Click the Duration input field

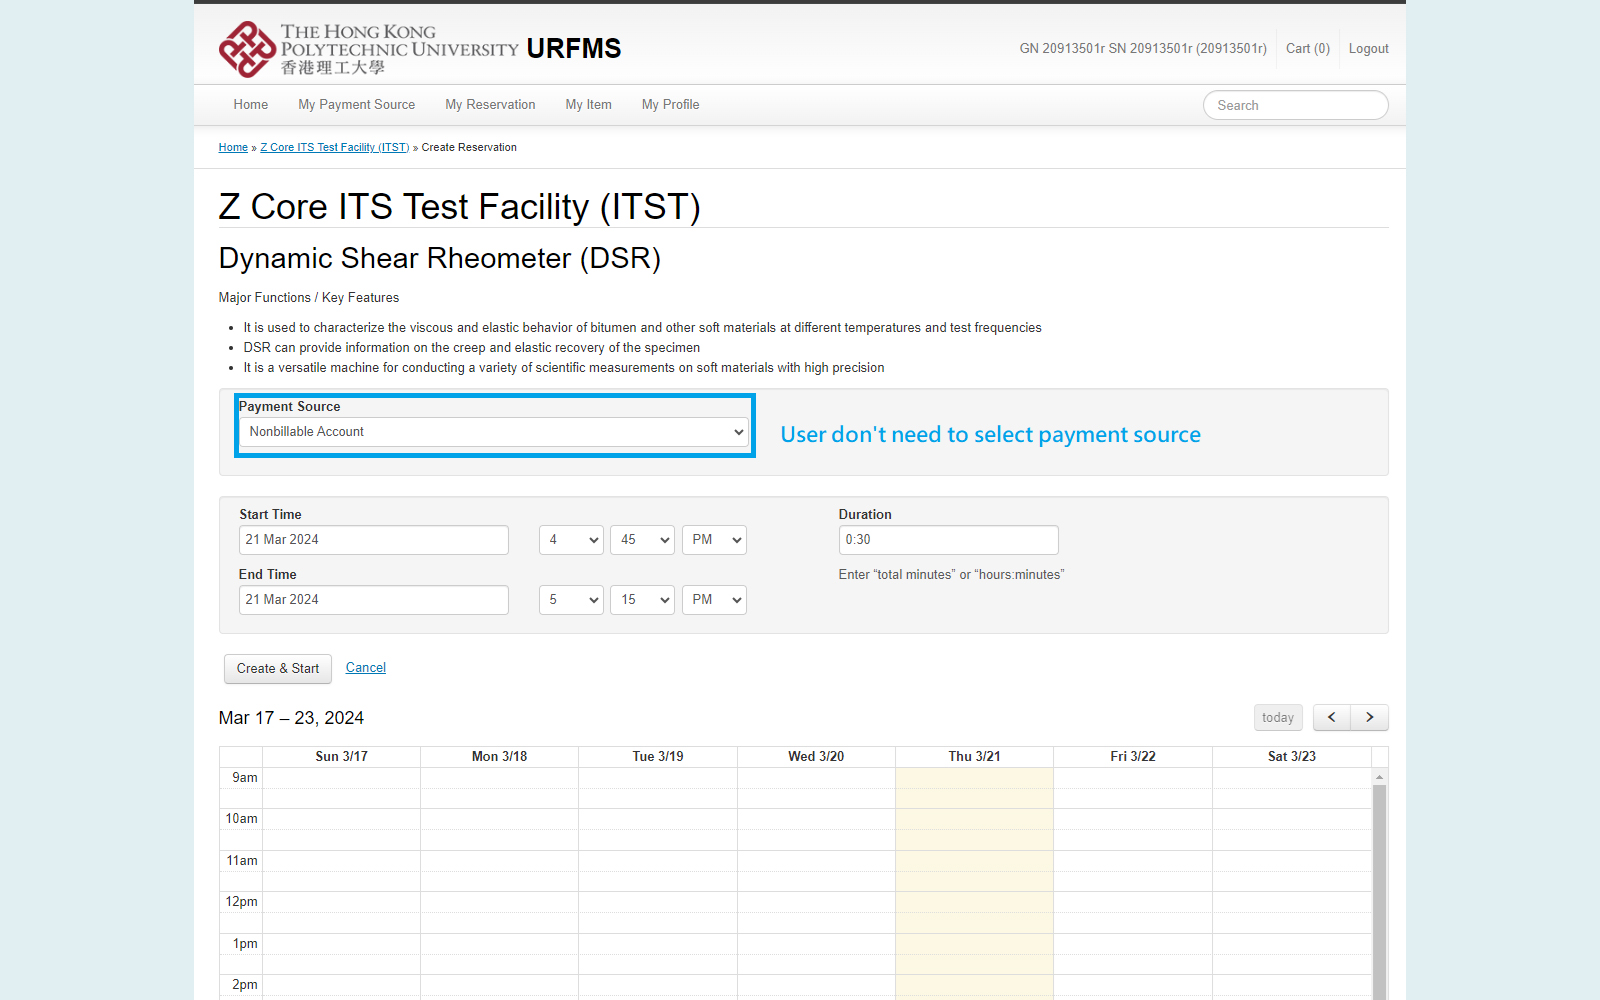coord(948,540)
